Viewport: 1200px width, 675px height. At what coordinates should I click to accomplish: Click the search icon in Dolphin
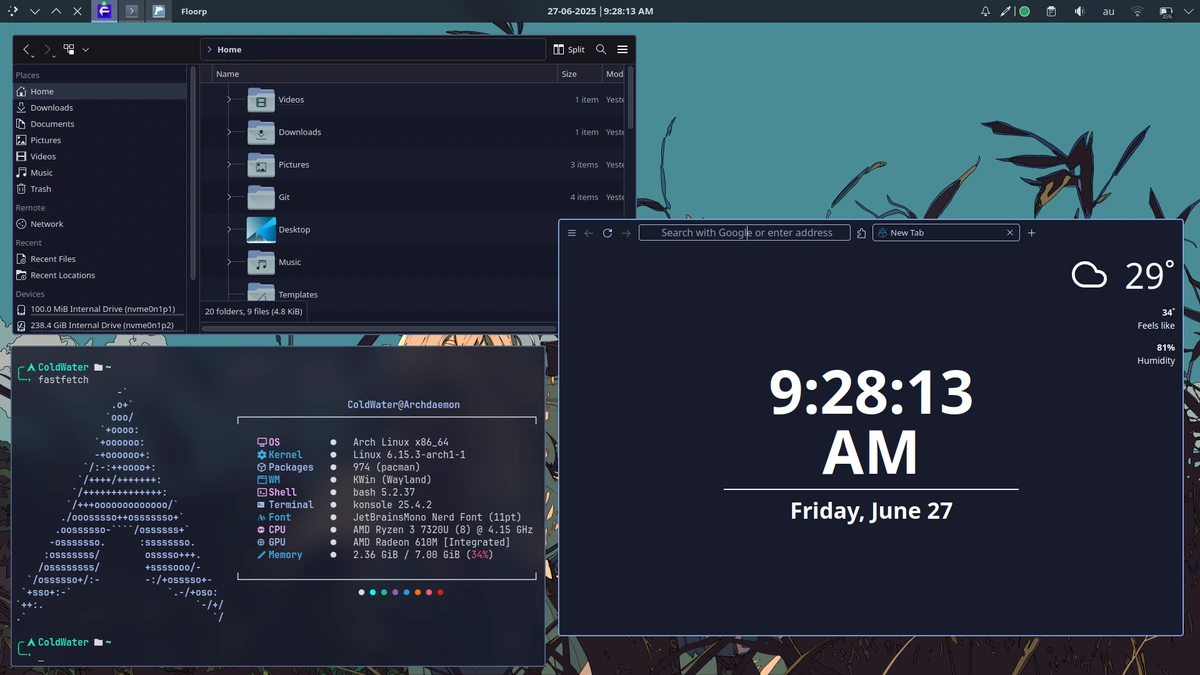tap(601, 49)
